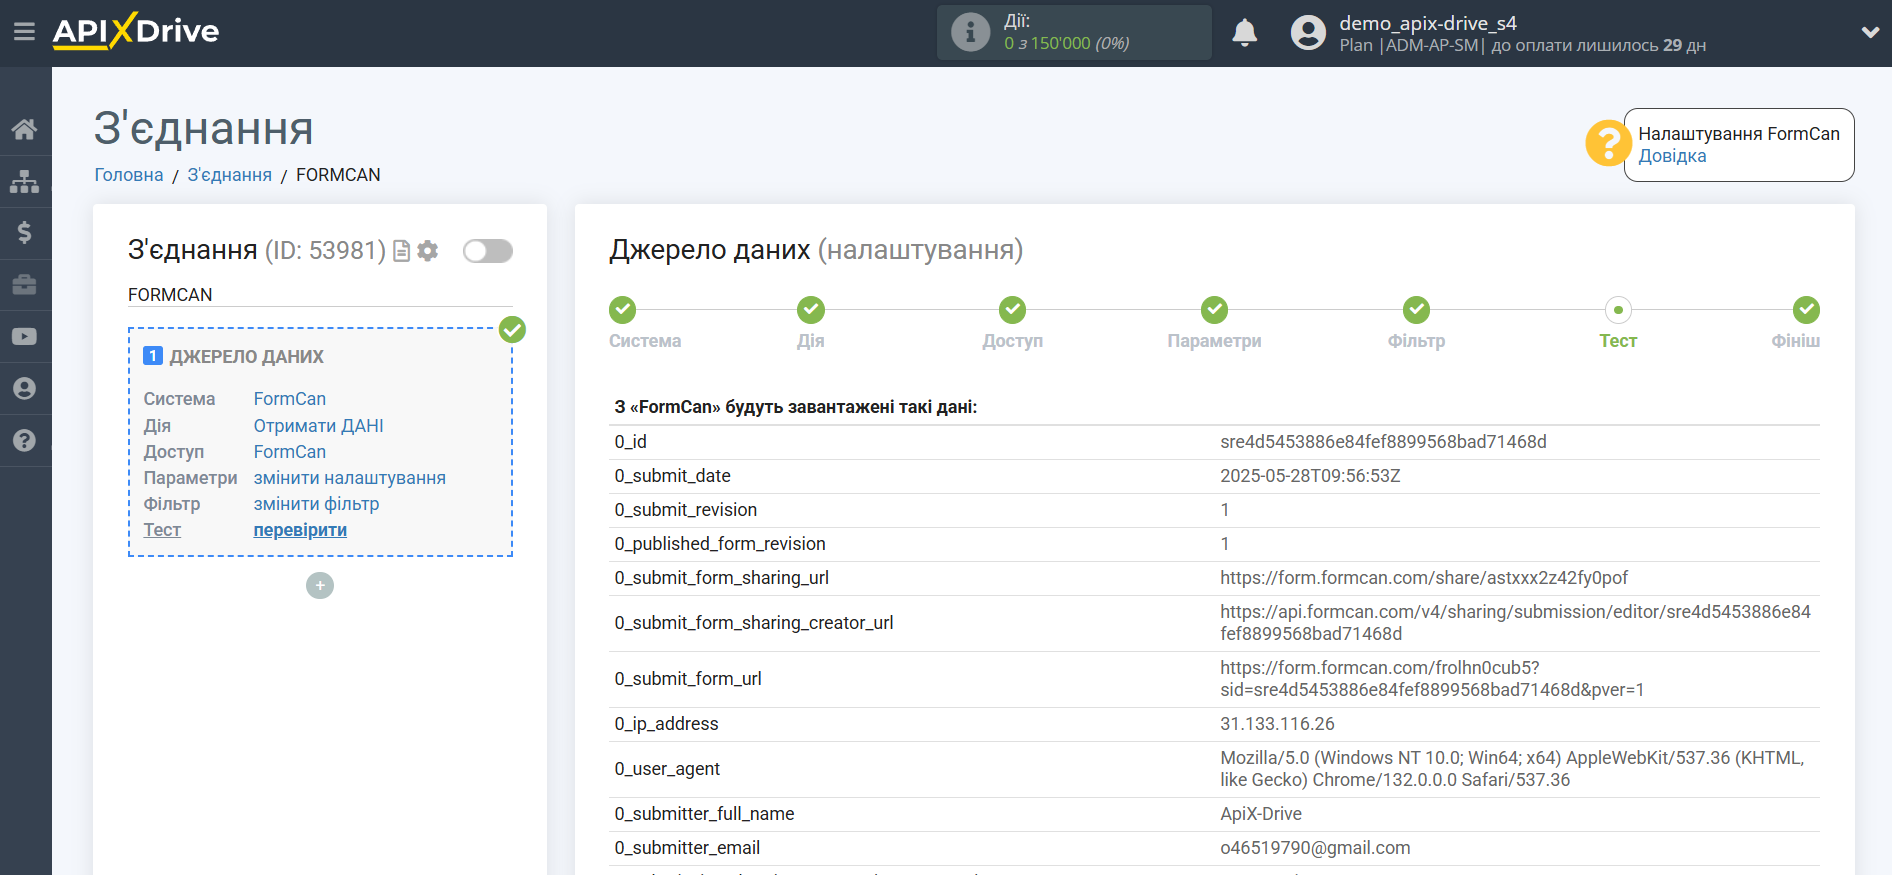
Task: Click the user avatar icon
Action: (1308, 33)
